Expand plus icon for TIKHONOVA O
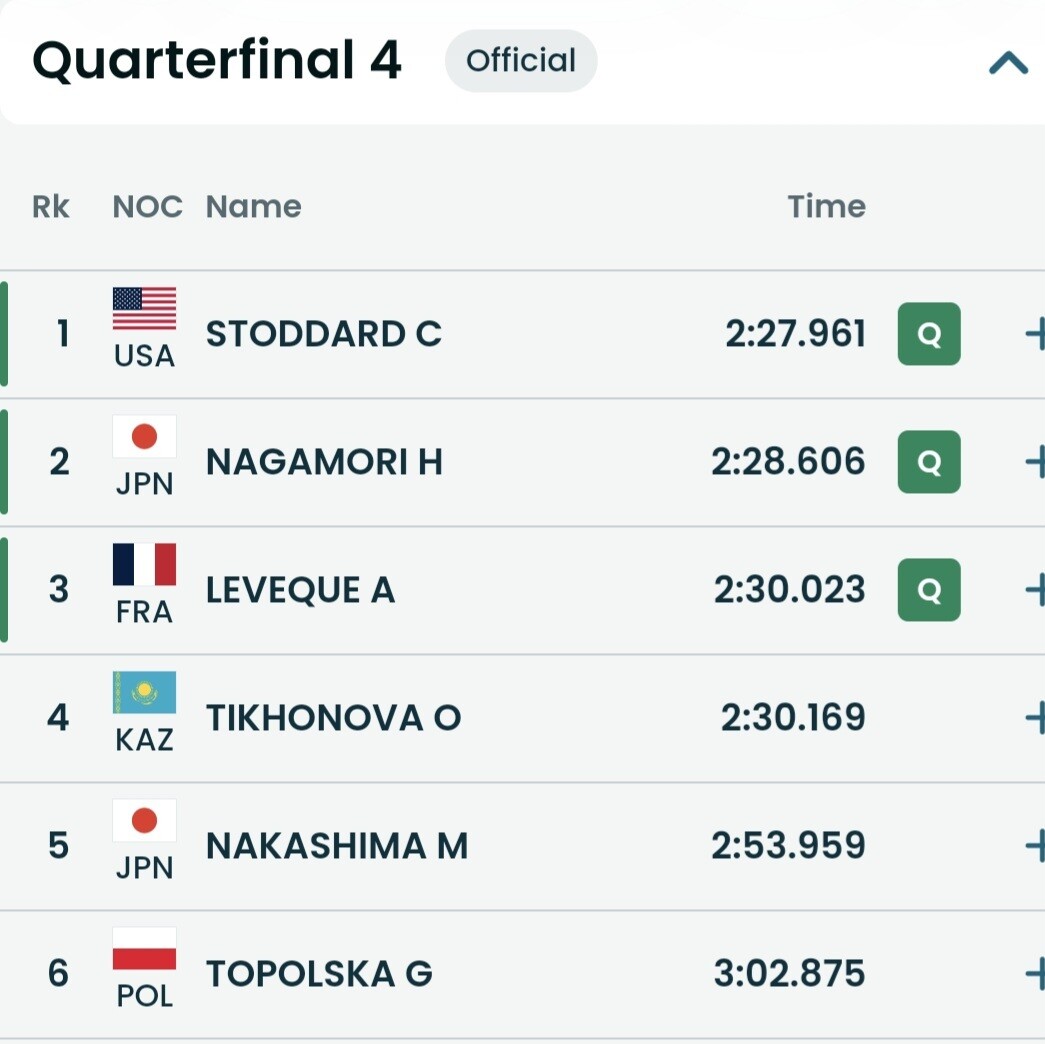This screenshot has height=1044, width=1045. tap(1035, 718)
